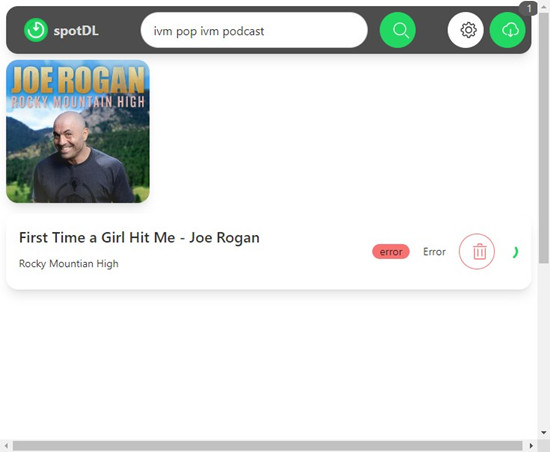Click 'First Time a Girl Hit Me - Joe Rogan' title
The width and height of the screenshot is (550, 452).
point(139,238)
